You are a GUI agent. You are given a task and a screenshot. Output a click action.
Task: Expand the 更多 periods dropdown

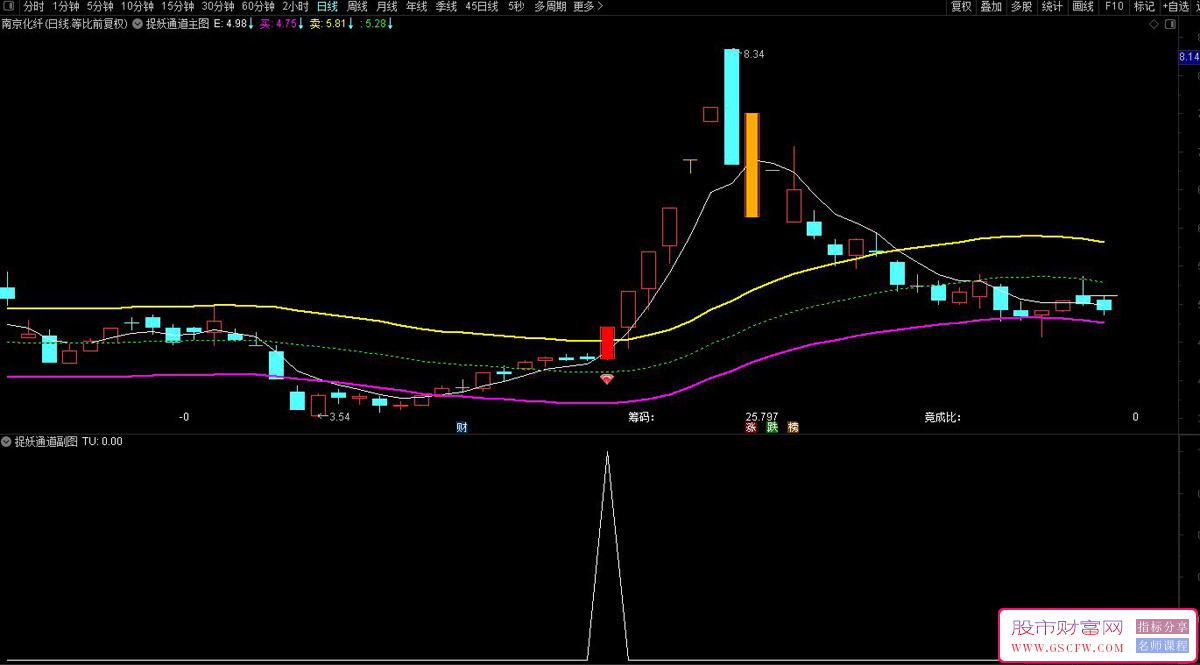coord(588,6)
